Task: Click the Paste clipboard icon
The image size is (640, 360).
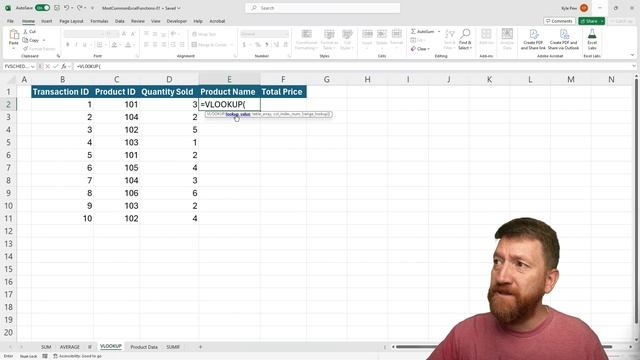Action: click(14, 35)
